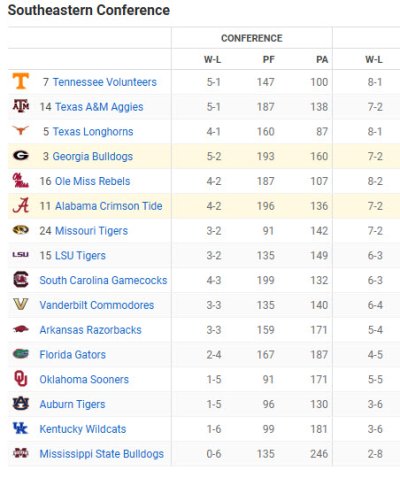This screenshot has width=400, height=478.
Task: Click the CONFERENCE group header
Action: pyautogui.click(x=252, y=38)
